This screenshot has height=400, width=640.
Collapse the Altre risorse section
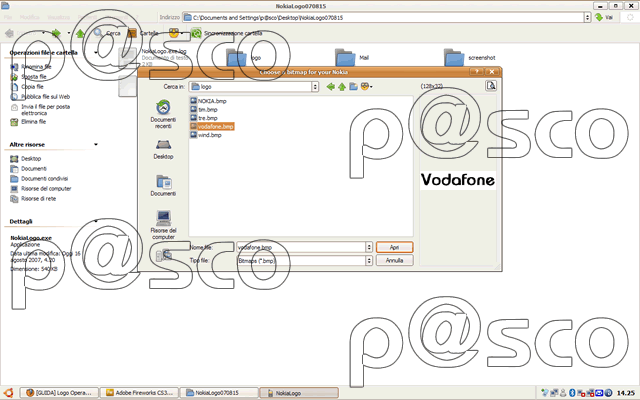(x=96, y=144)
